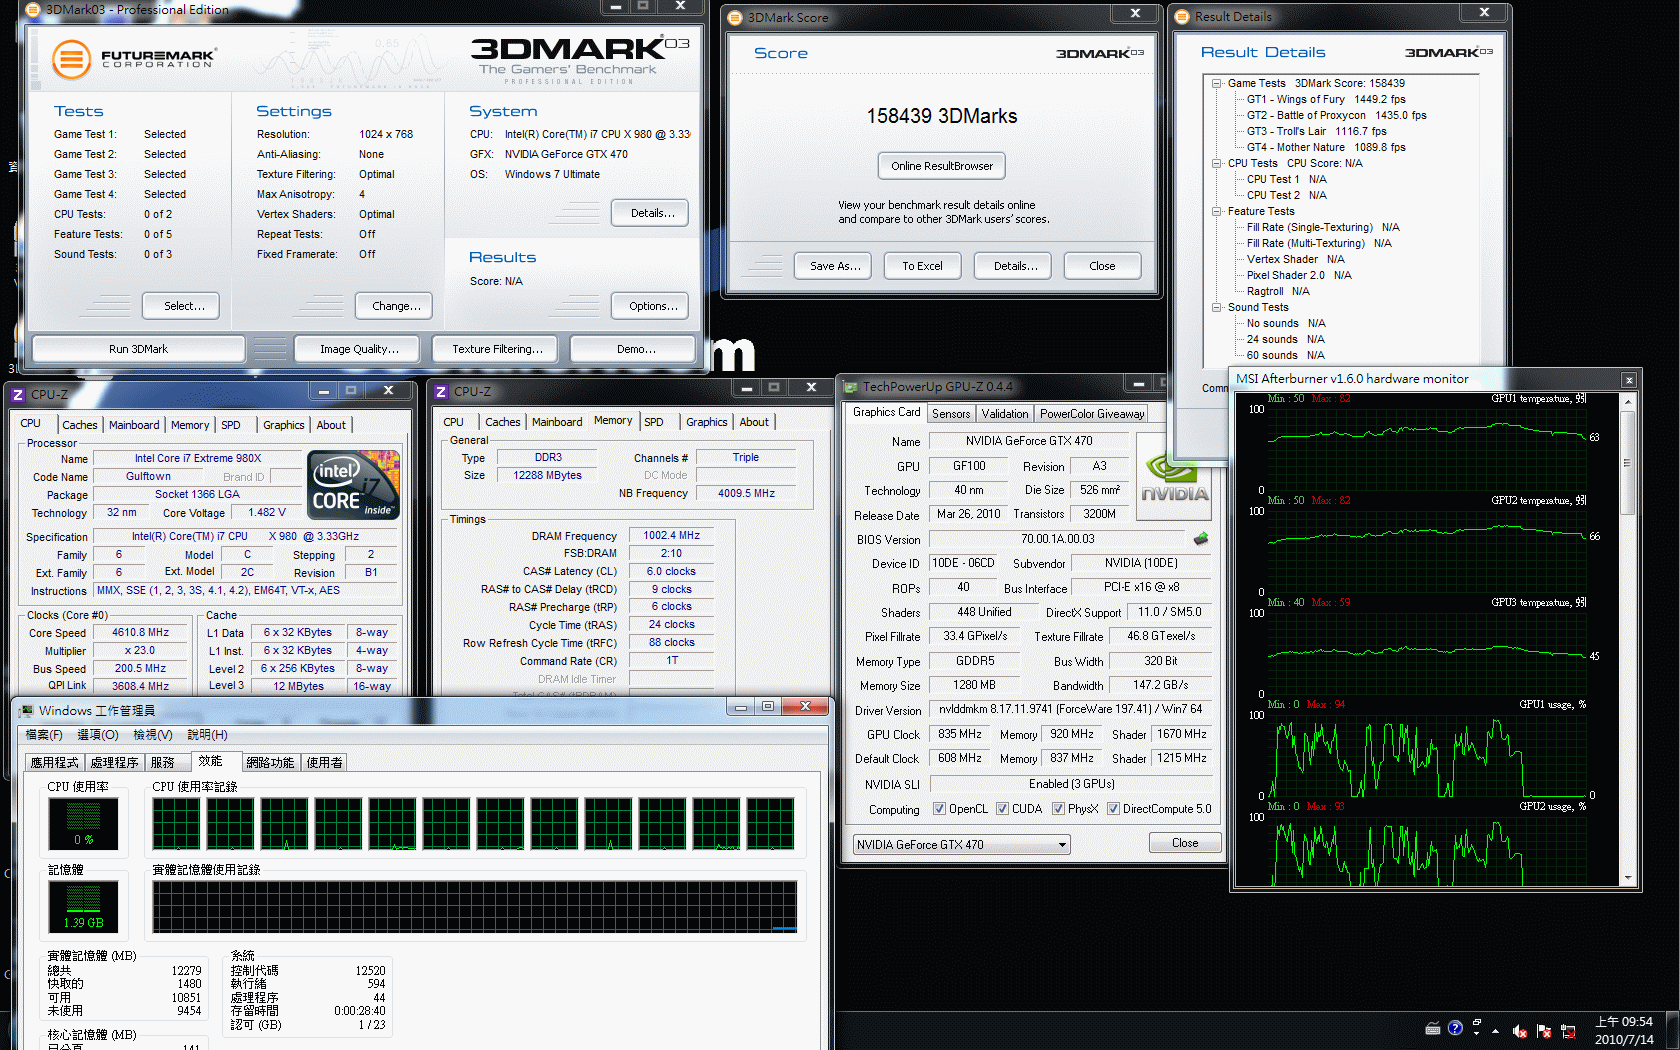Toggle the OpenCL checkbox in GPU-Z
The height and width of the screenshot is (1050, 1680).
pyautogui.click(x=939, y=809)
